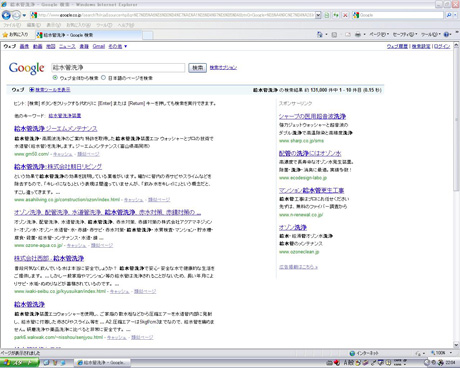The image size is (460, 368).
Task: Open the ツール(T) menu in menu bar
Action: point(105,25)
